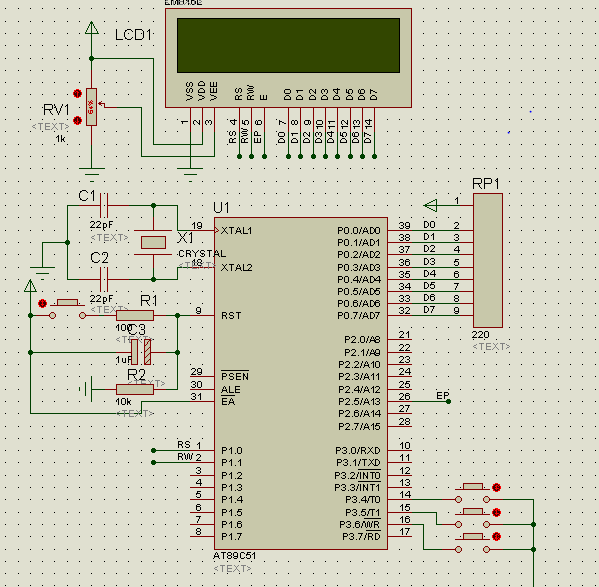Viewport: 599px width, 587px height.
Task: Click the LCD D7 pin 14 terminal dot
Action: [374, 157]
